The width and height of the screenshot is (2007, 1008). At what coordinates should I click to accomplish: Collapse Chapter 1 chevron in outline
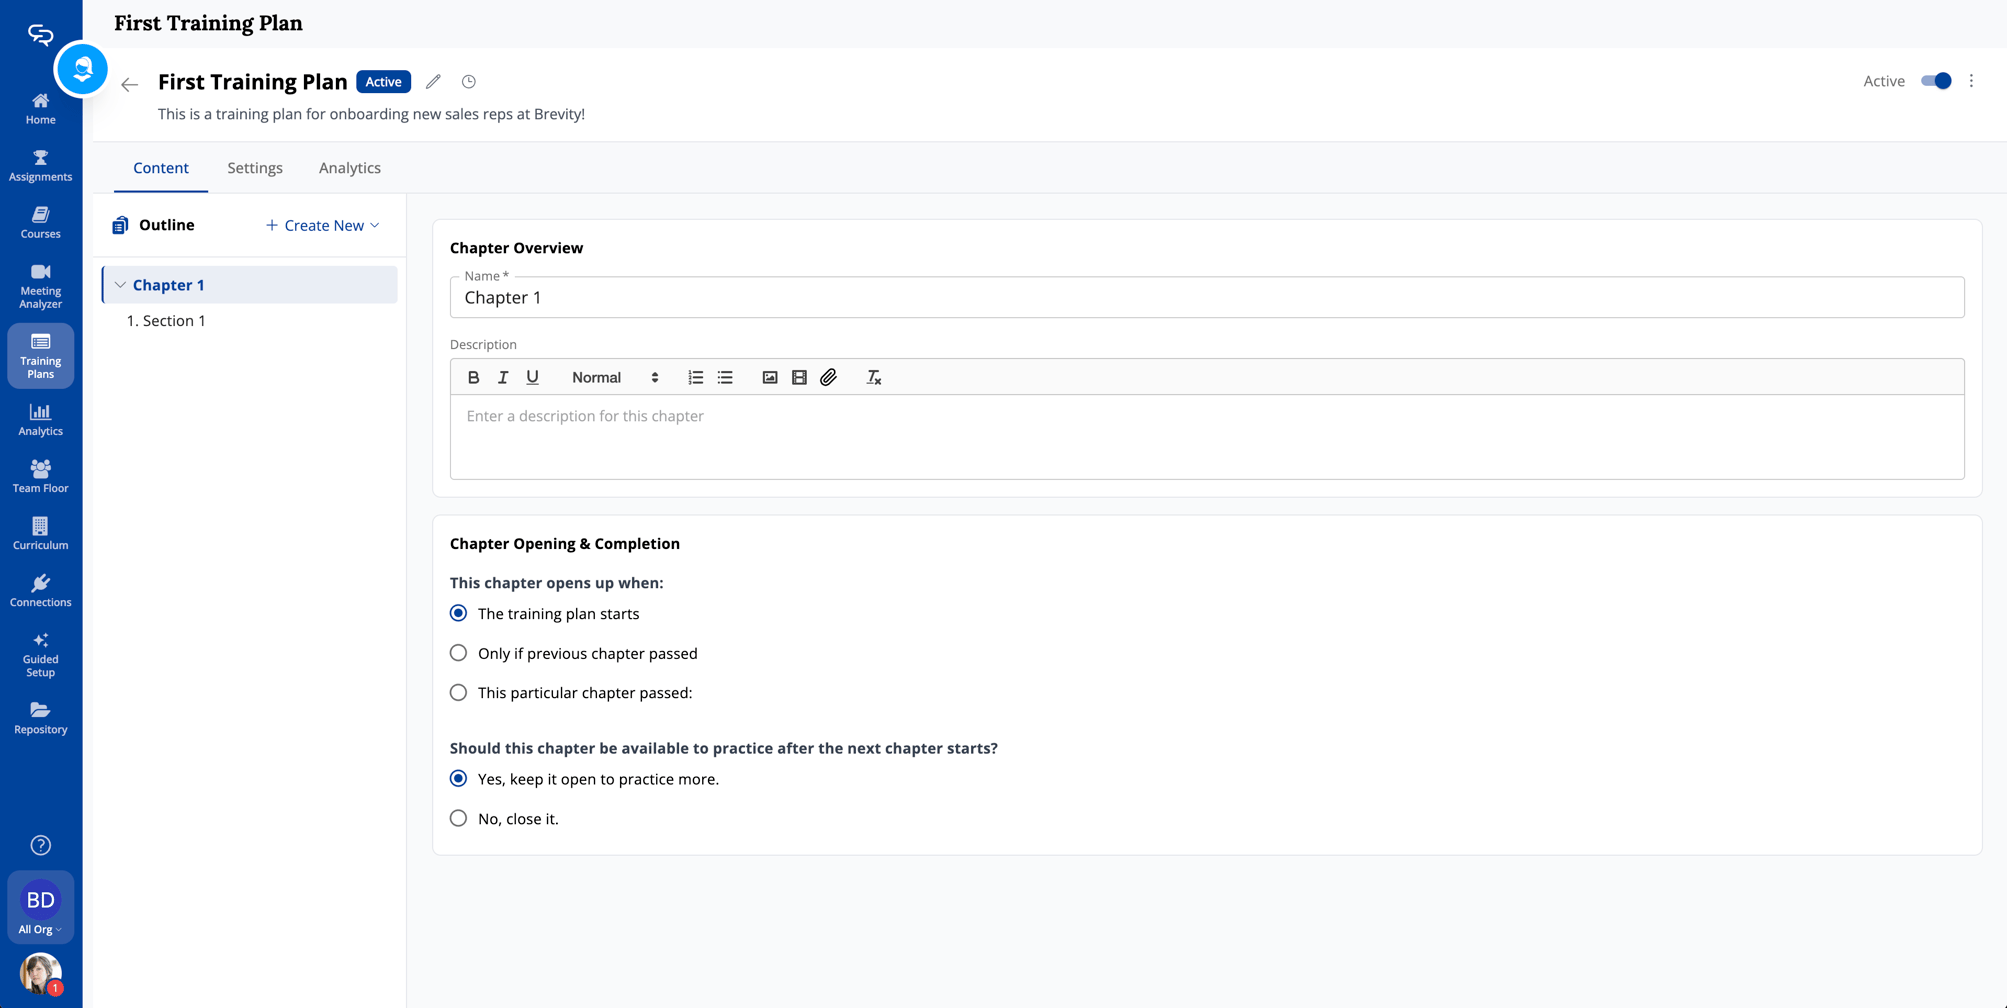pyautogui.click(x=120, y=285)
